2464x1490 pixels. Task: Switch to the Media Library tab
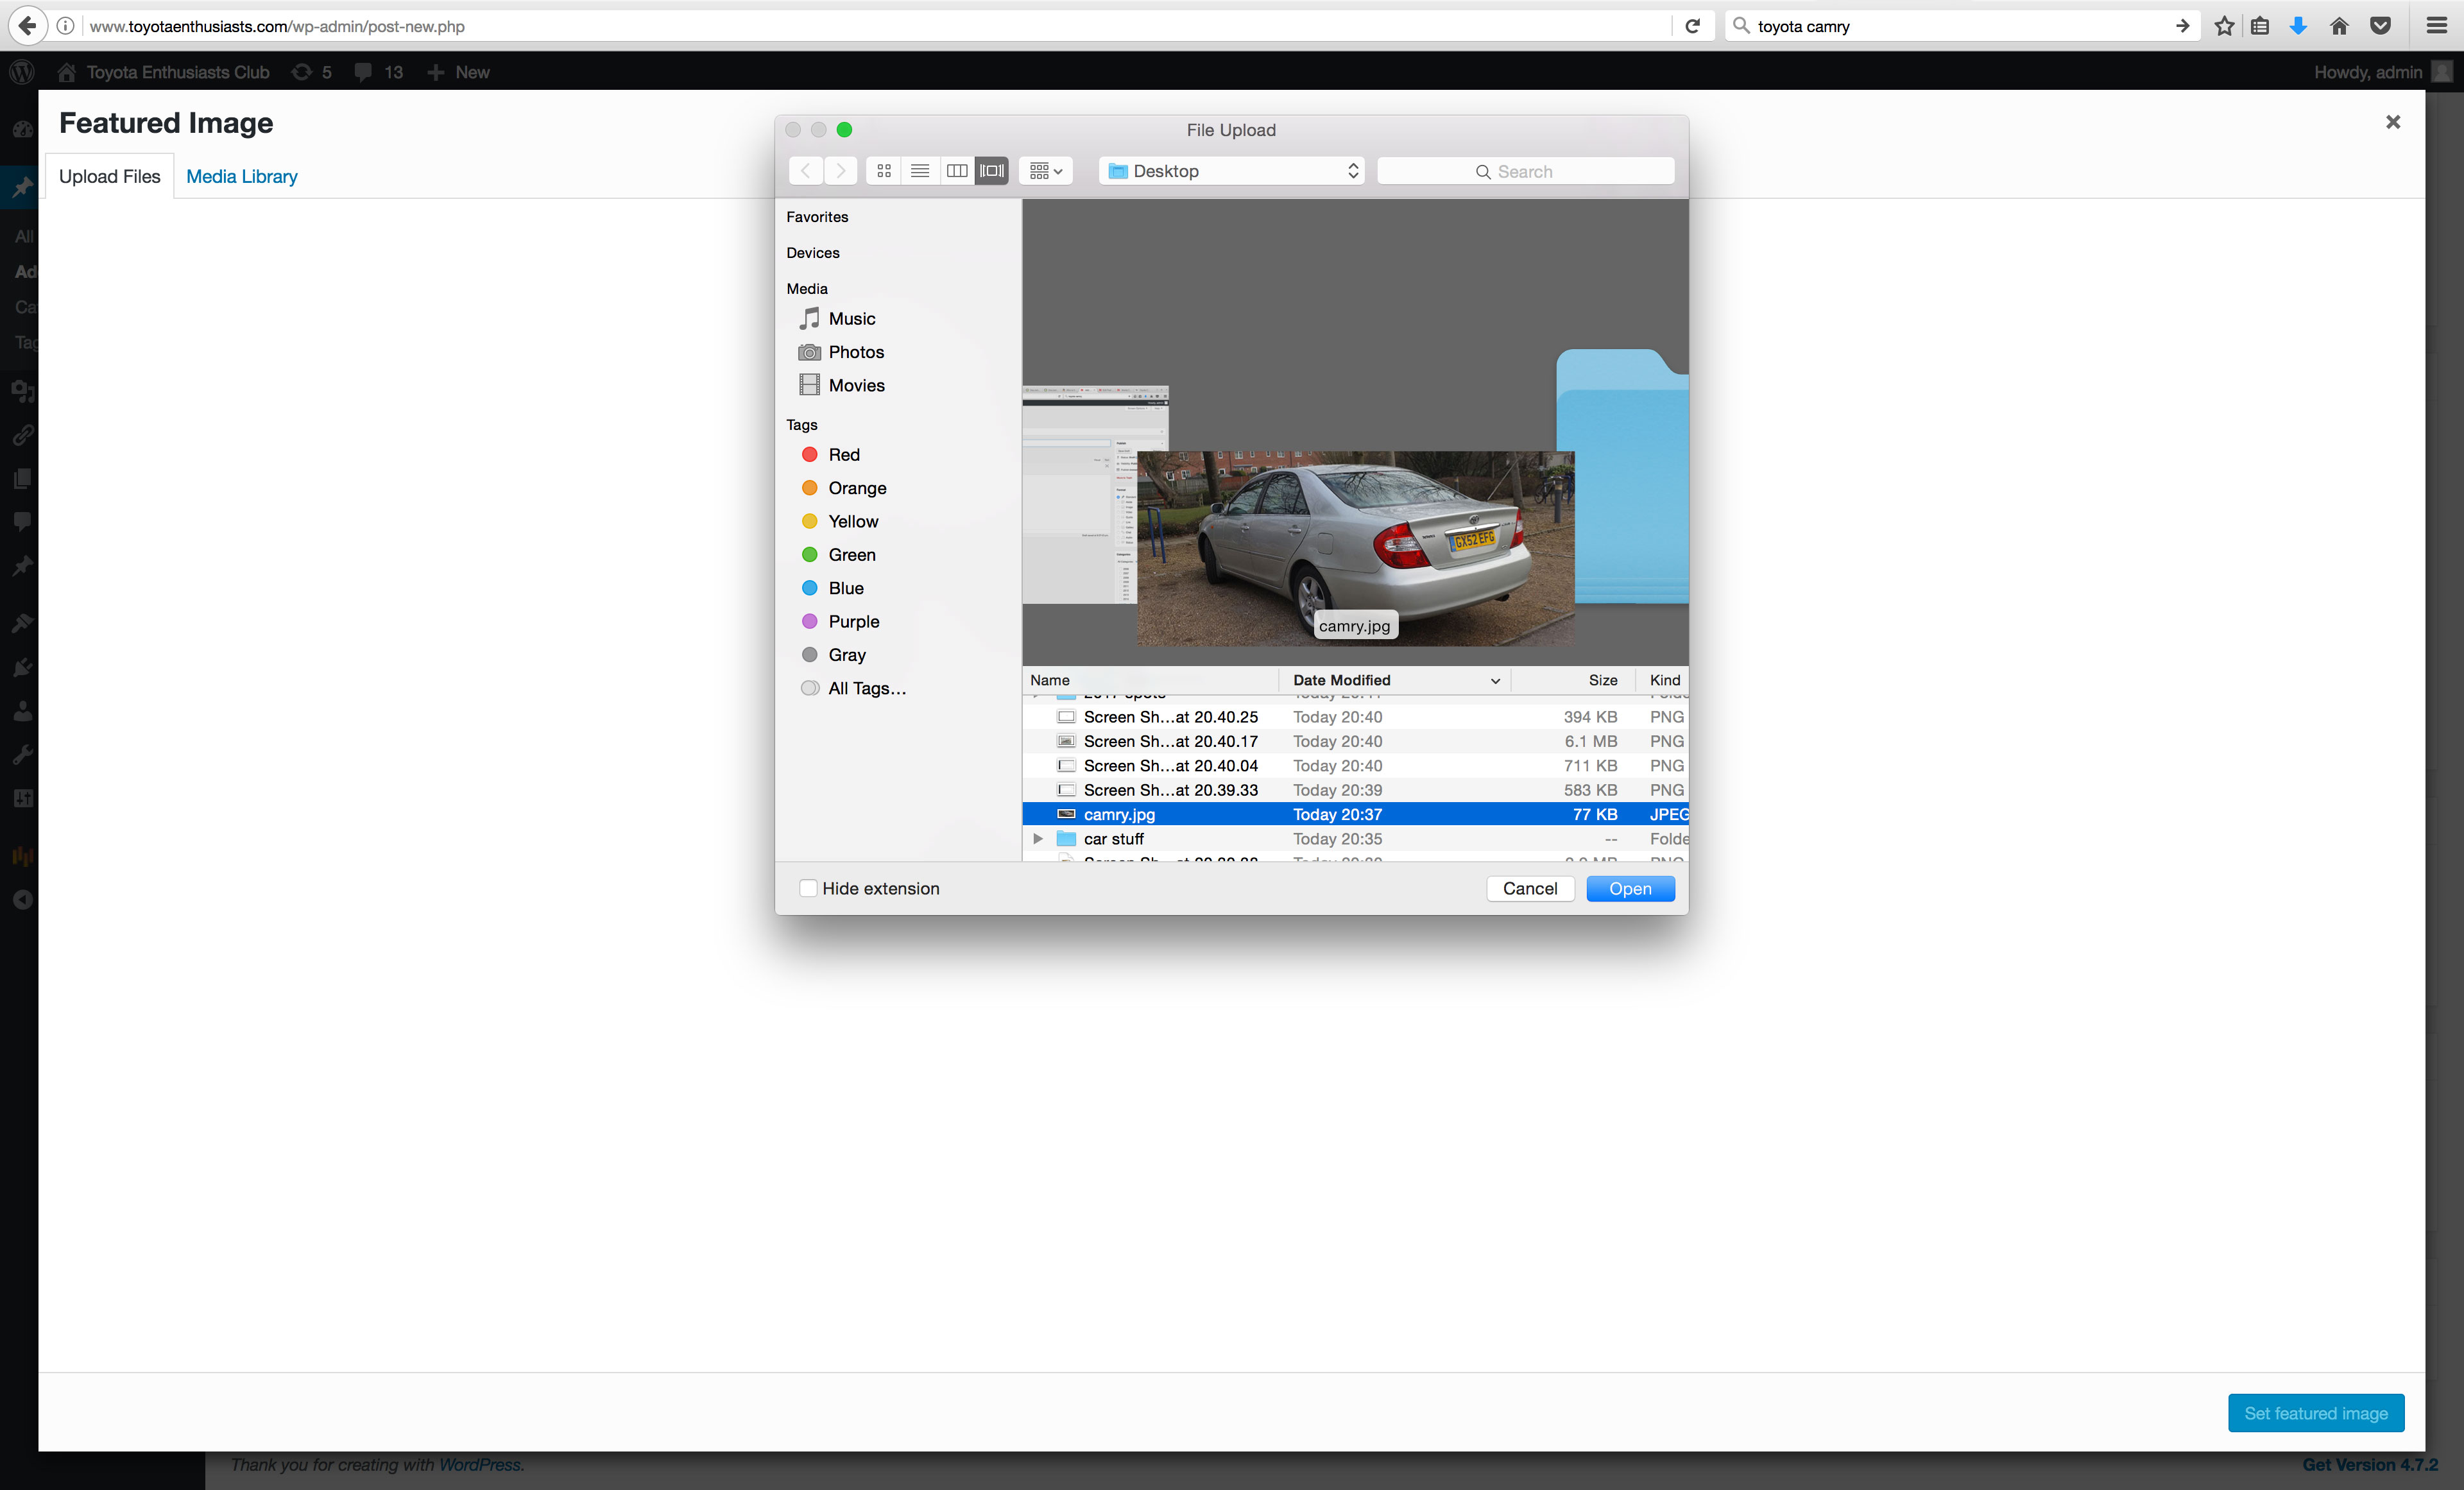click(242, 176)
